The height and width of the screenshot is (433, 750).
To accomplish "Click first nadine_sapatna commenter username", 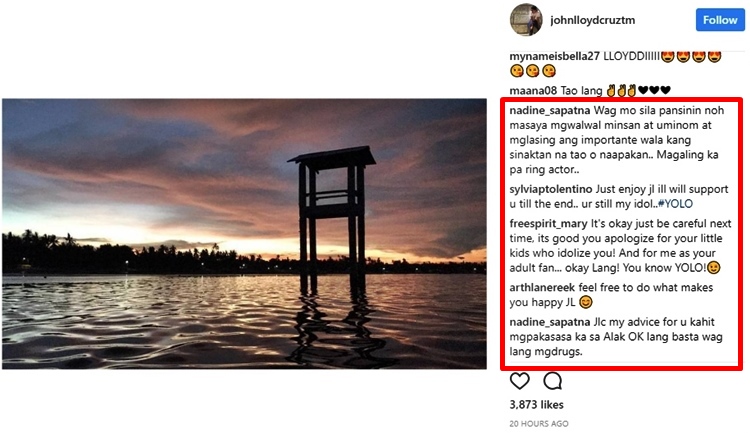I will [x=549, y=110].
